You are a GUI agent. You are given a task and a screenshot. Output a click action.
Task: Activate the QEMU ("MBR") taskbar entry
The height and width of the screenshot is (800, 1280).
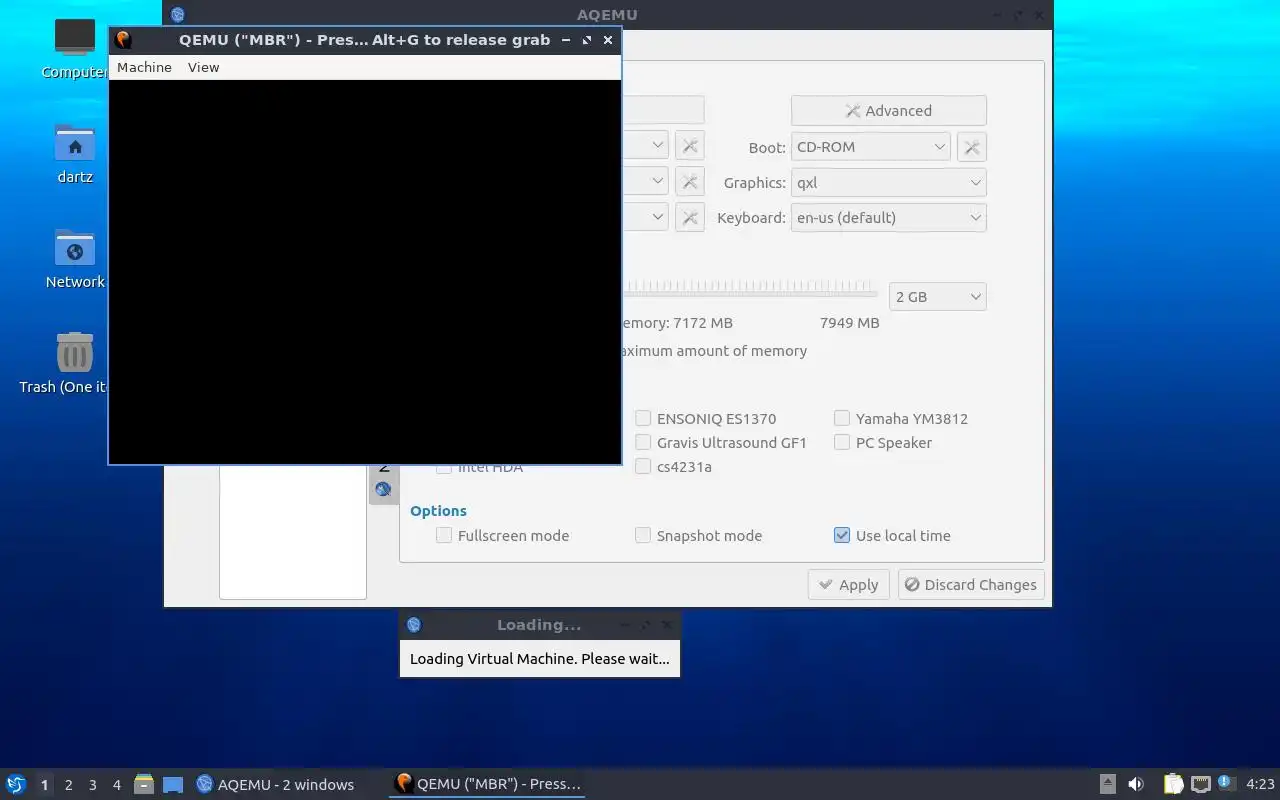487,784
